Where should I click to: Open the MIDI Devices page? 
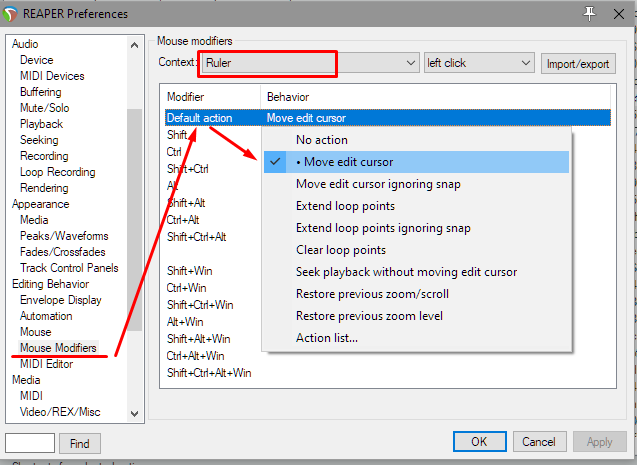(52, 76)
